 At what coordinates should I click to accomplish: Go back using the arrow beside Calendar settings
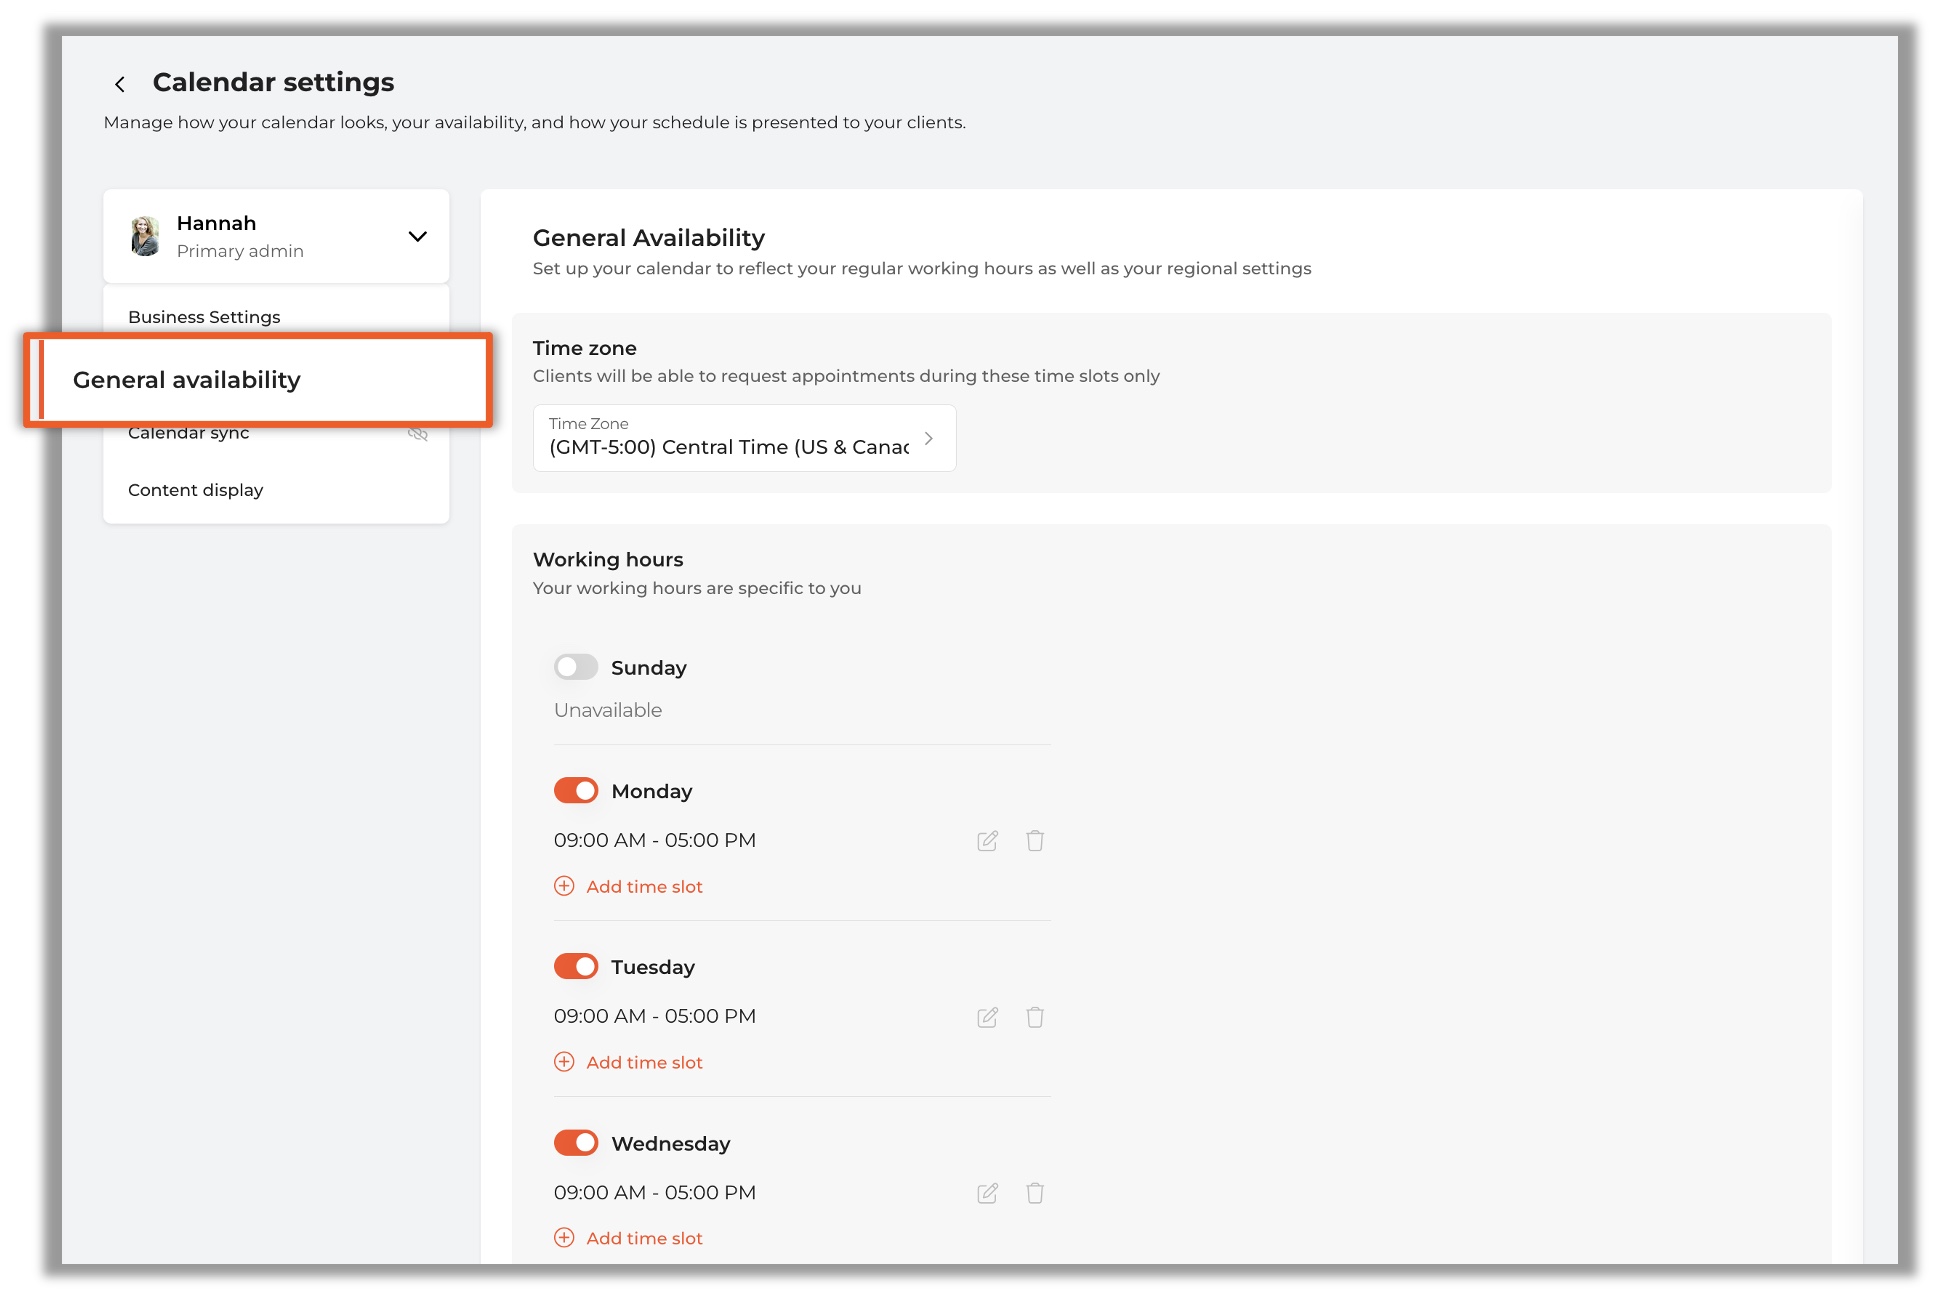[x=120, y=84]
